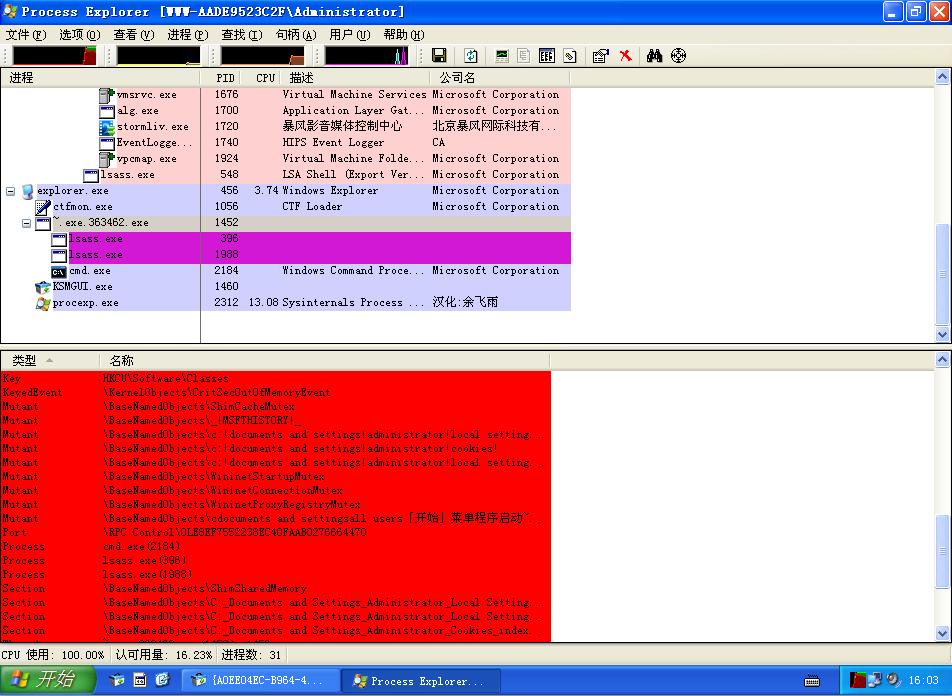The width and height of the screenshot is (952, 696).
Task: Select the handle row cmd.exe(2184)
Action: 276,546
